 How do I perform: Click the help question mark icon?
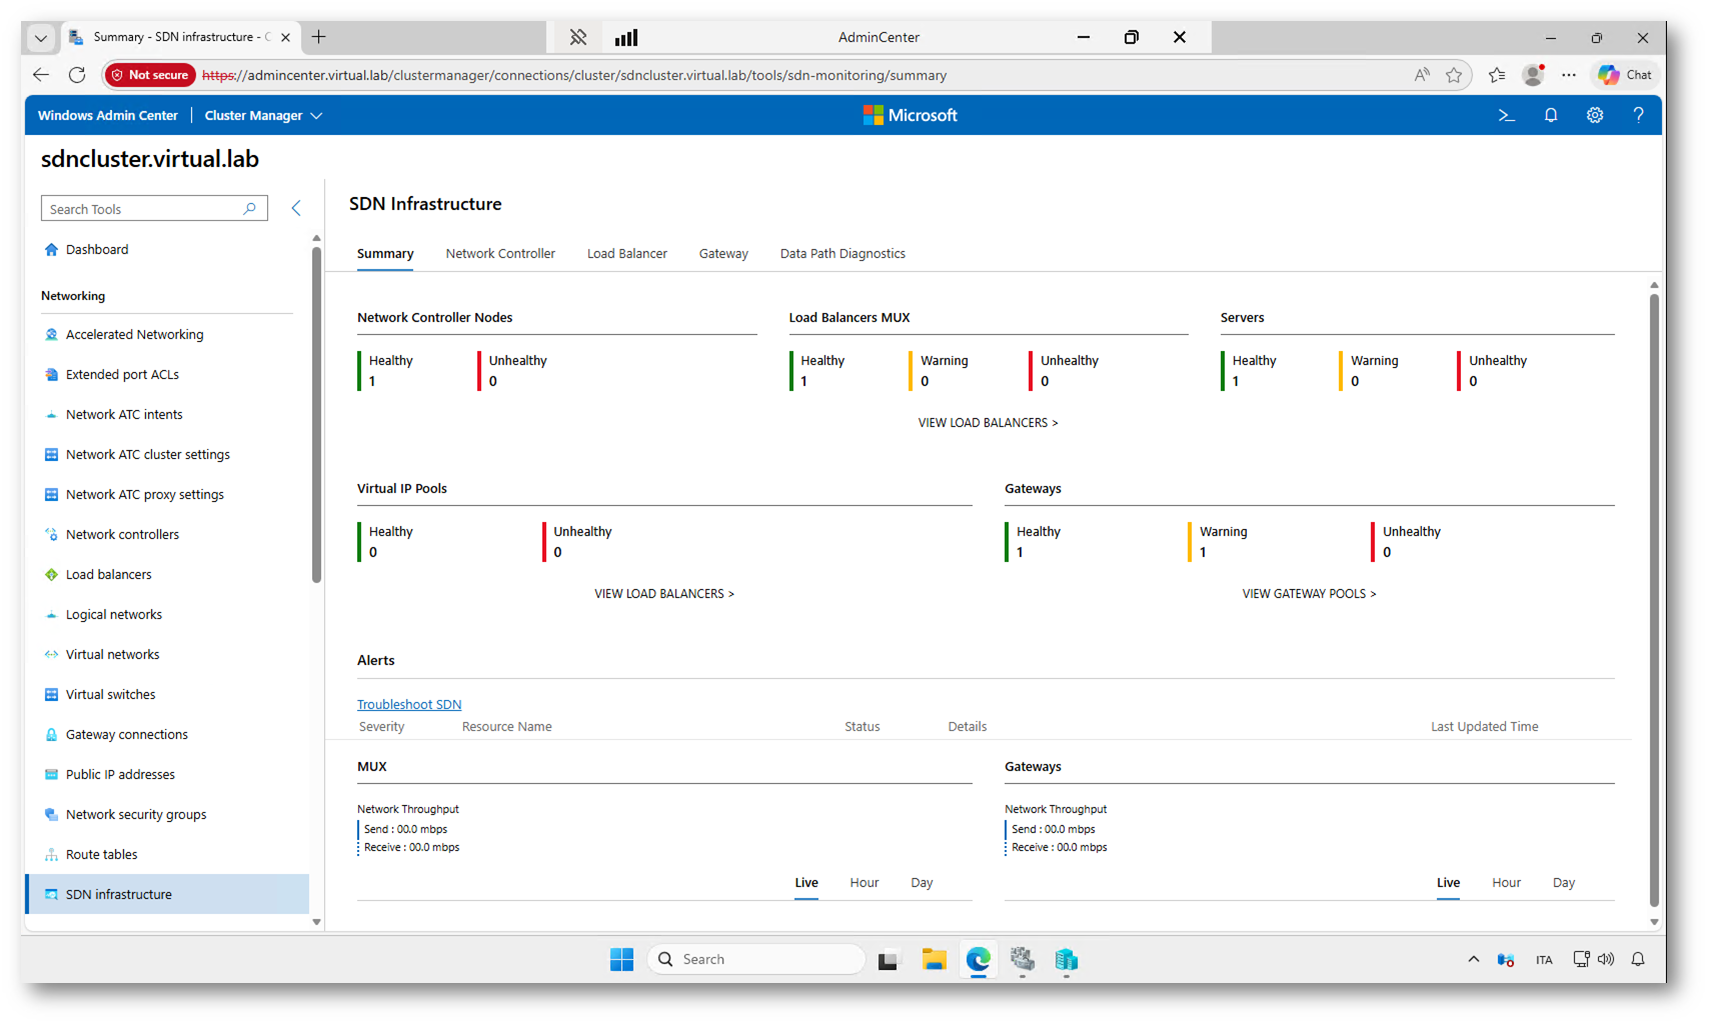(1638, 116)
